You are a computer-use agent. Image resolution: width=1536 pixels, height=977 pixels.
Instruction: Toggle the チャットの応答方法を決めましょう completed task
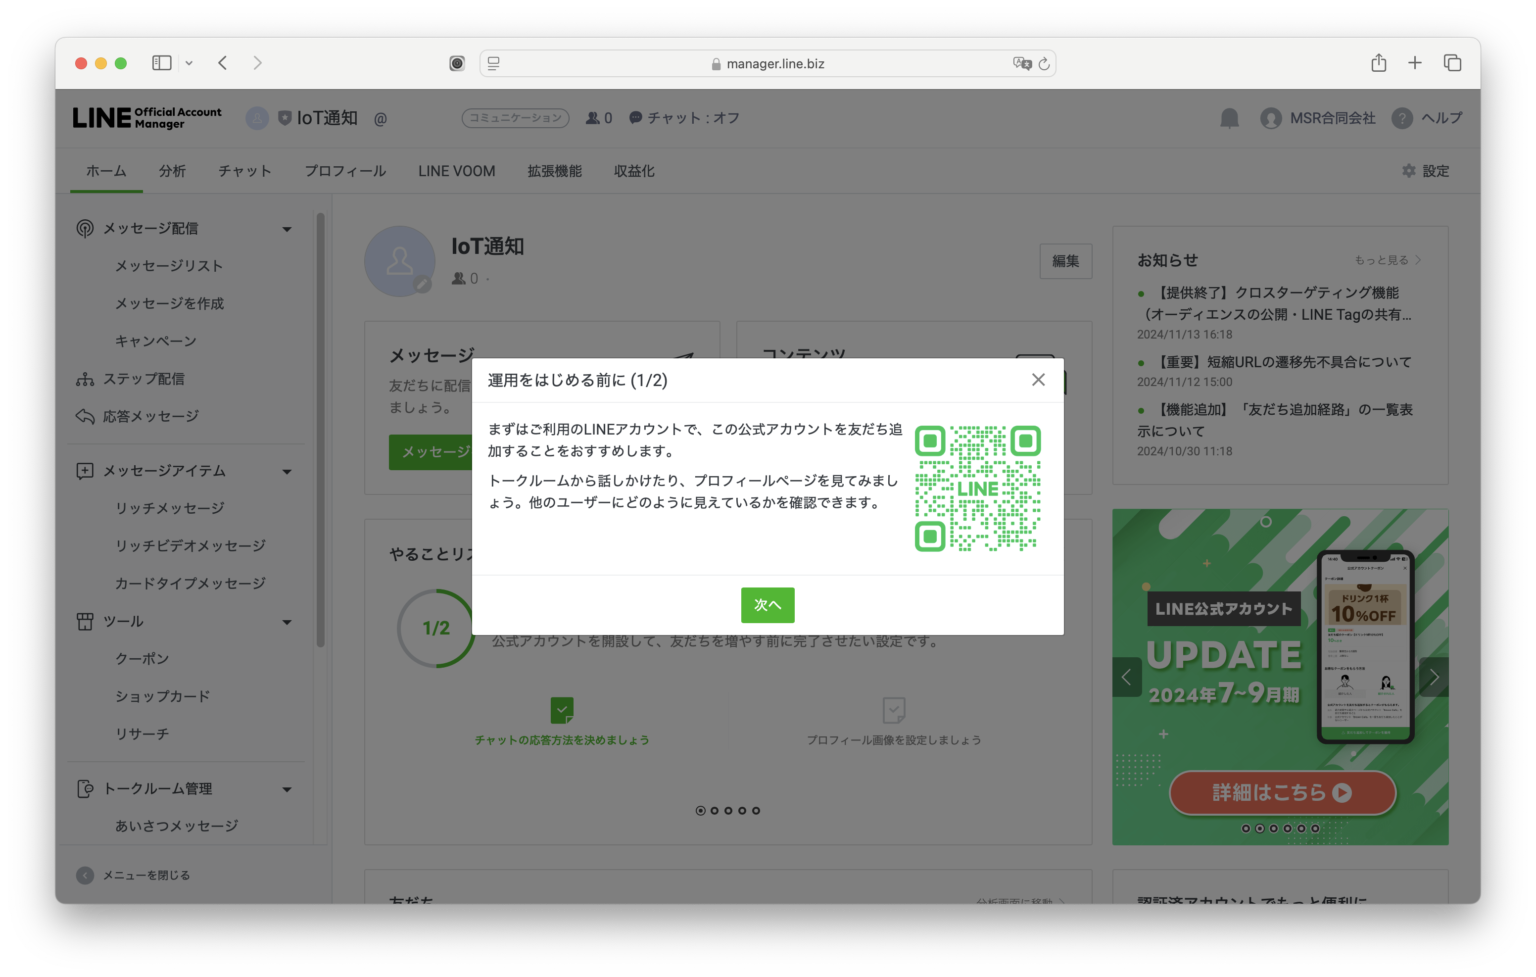(x=561, y=712)
